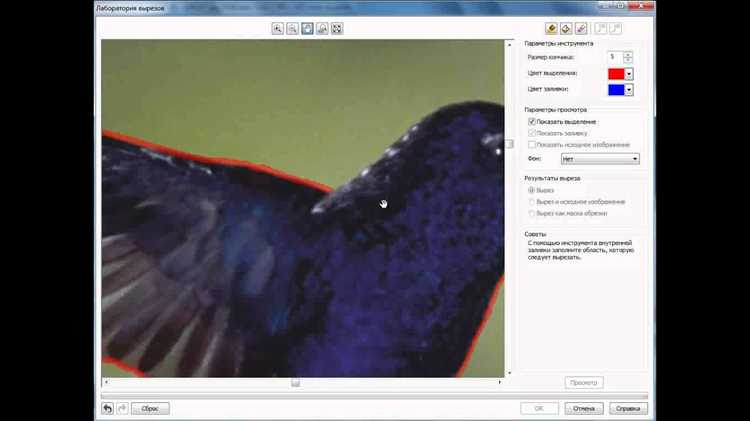Activate the Pan hand tool
The height and width of the screenshot is (421, 750).
pyautogui.click(x=307, y=29)
